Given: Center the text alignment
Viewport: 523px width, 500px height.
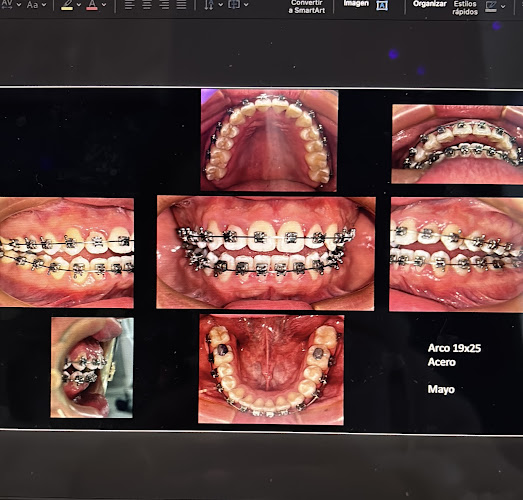Looking at the screenshot, I should (x=147, y=4).
